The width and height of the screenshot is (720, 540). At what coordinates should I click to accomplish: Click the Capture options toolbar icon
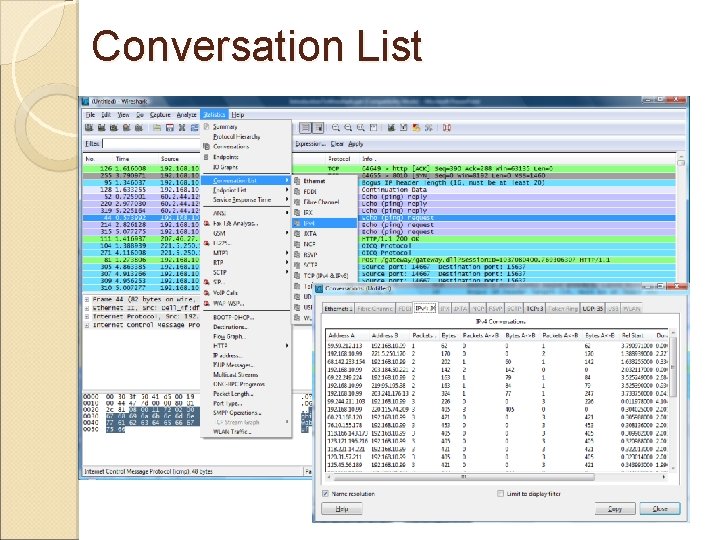pyautogui.click(x=101, y=128)
